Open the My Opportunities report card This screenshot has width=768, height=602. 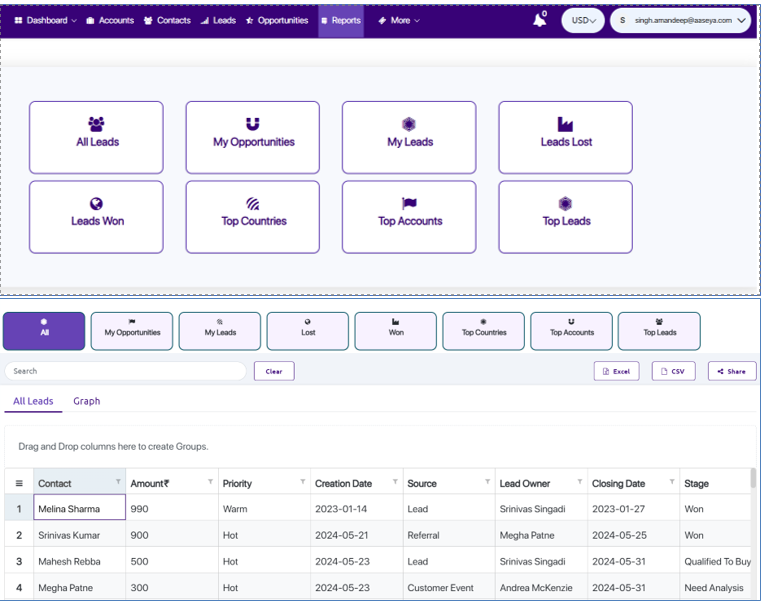pos(253,137)
